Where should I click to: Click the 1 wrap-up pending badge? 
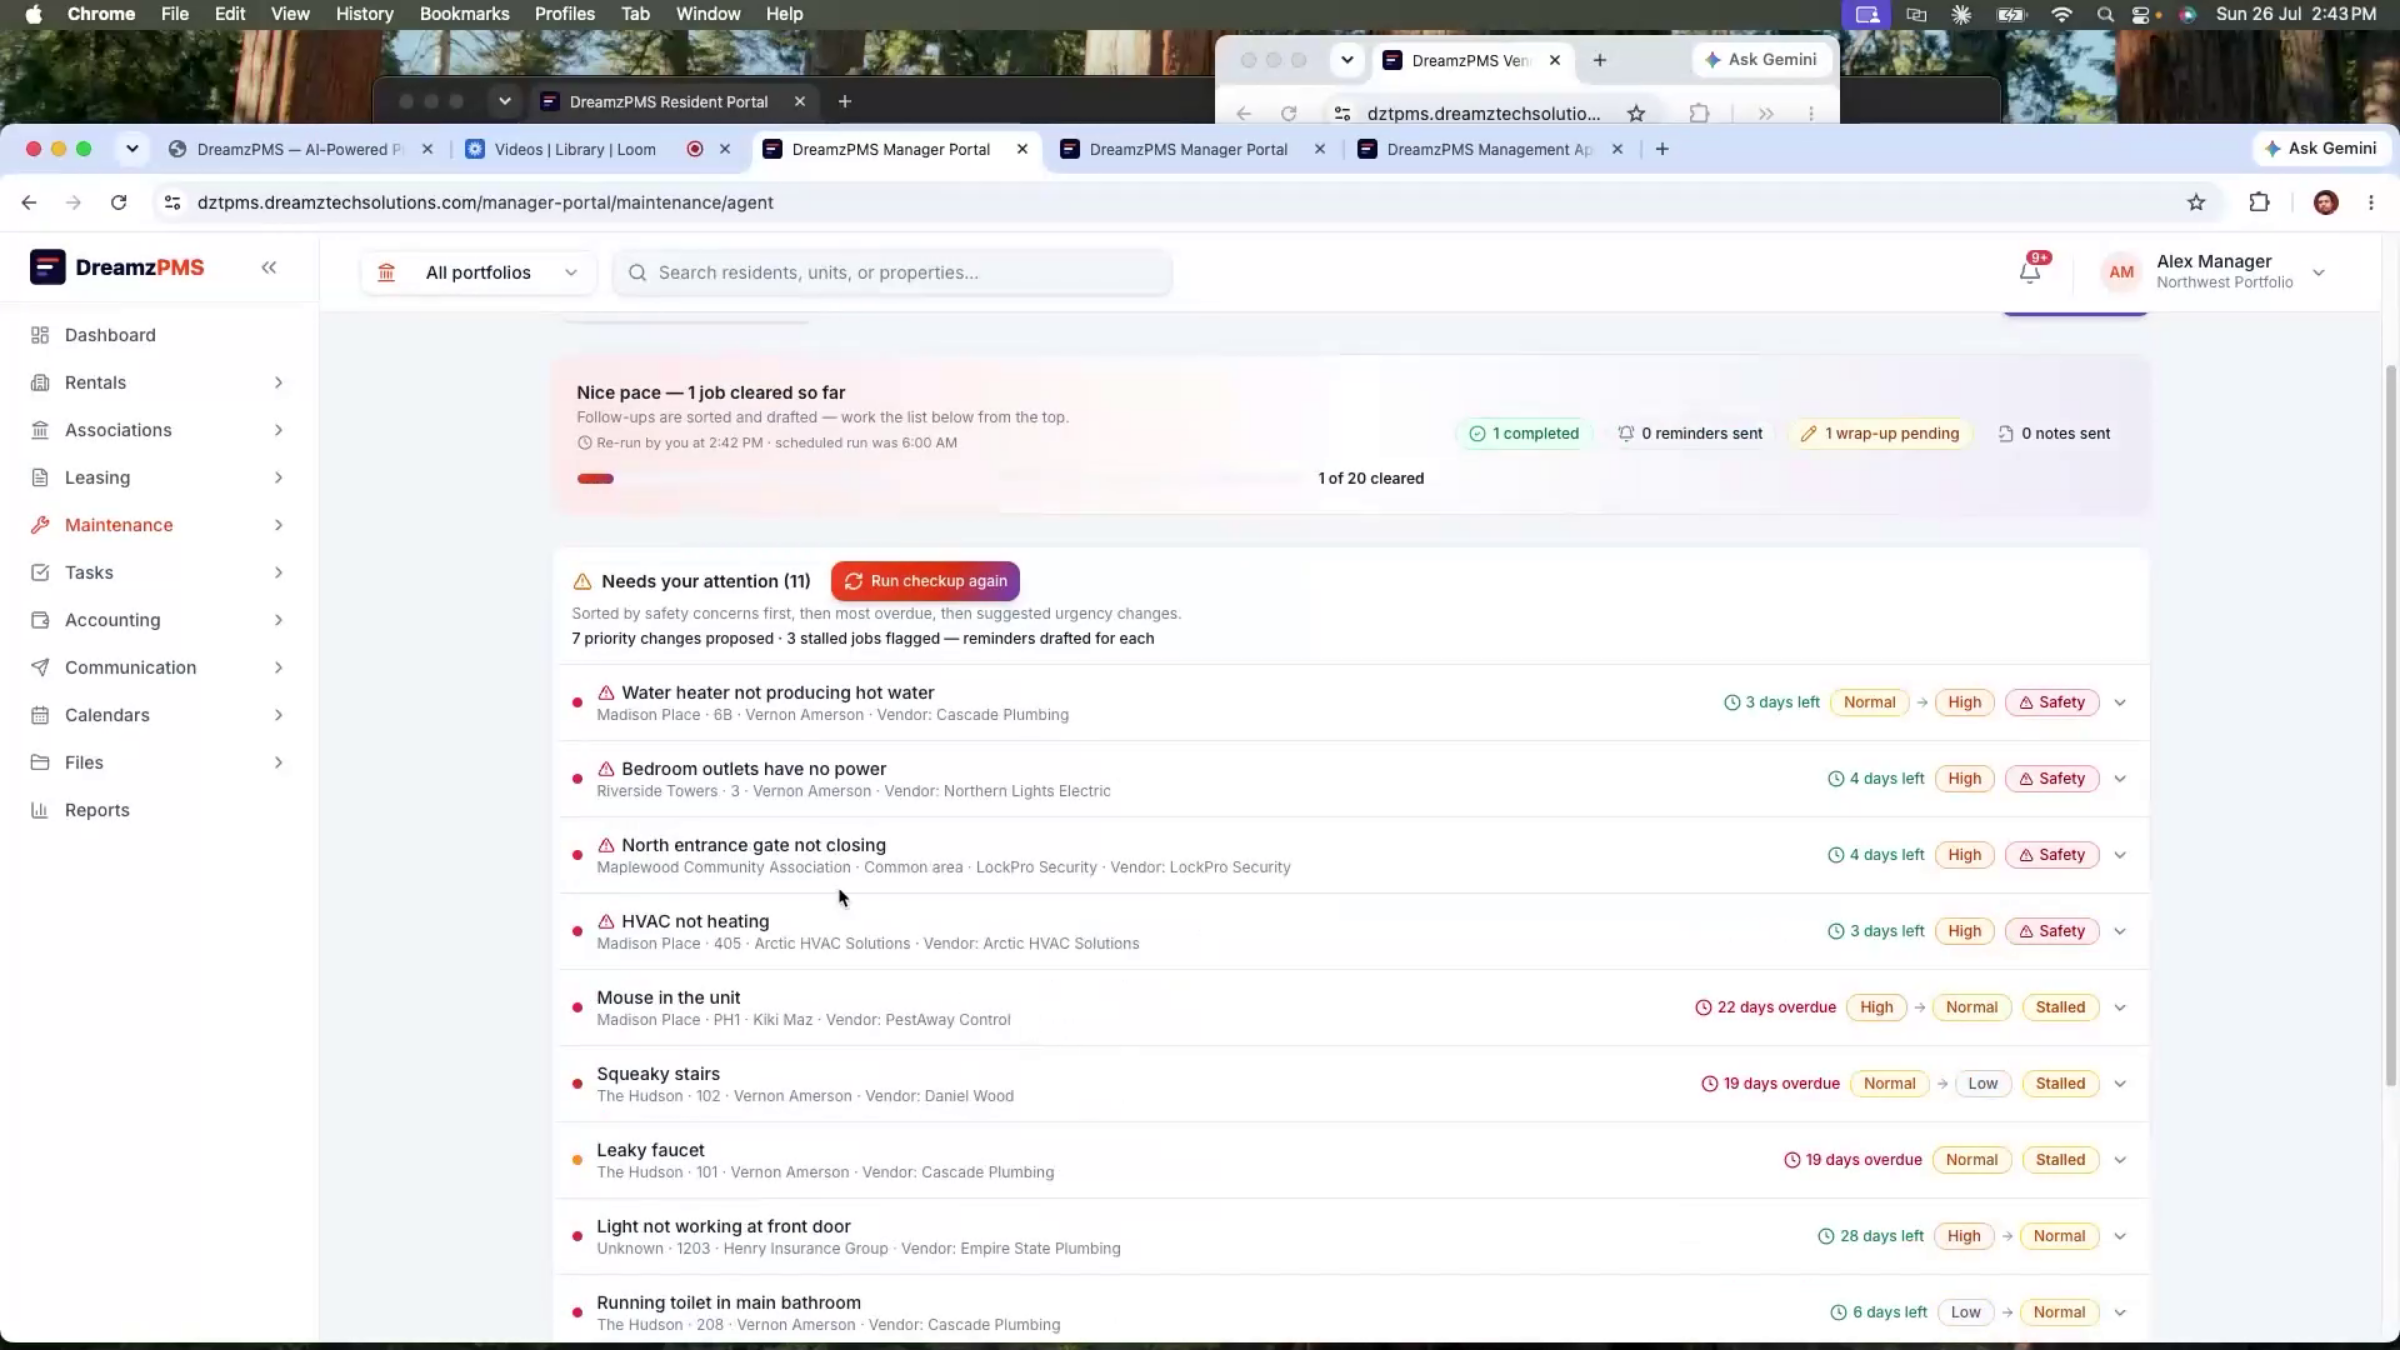click(1880, 433)
